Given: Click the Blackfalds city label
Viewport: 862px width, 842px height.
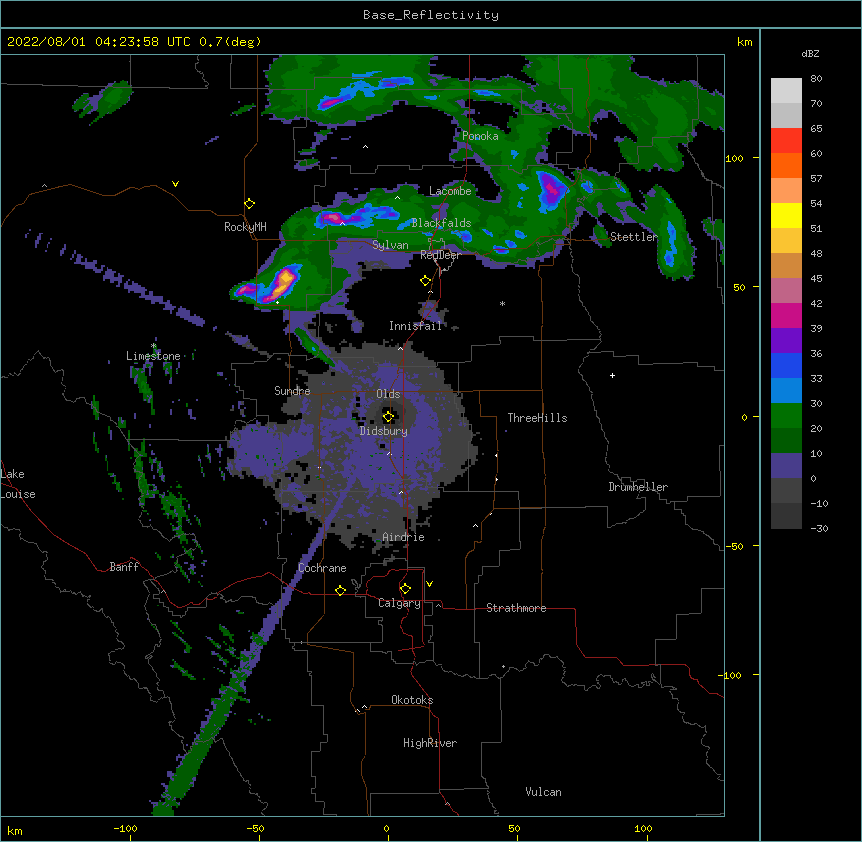Looking at the screenshot, I should coord(441,223).
